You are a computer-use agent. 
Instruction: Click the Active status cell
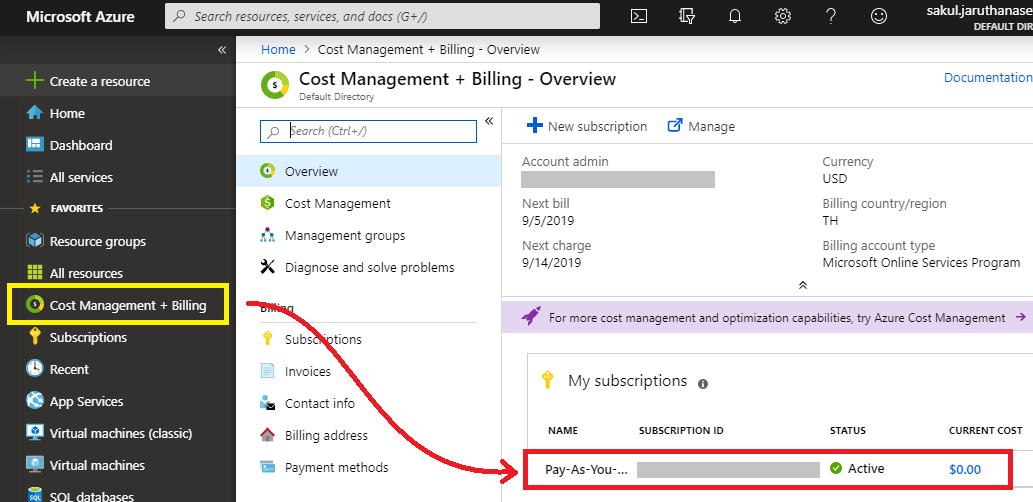coord(857,468)
